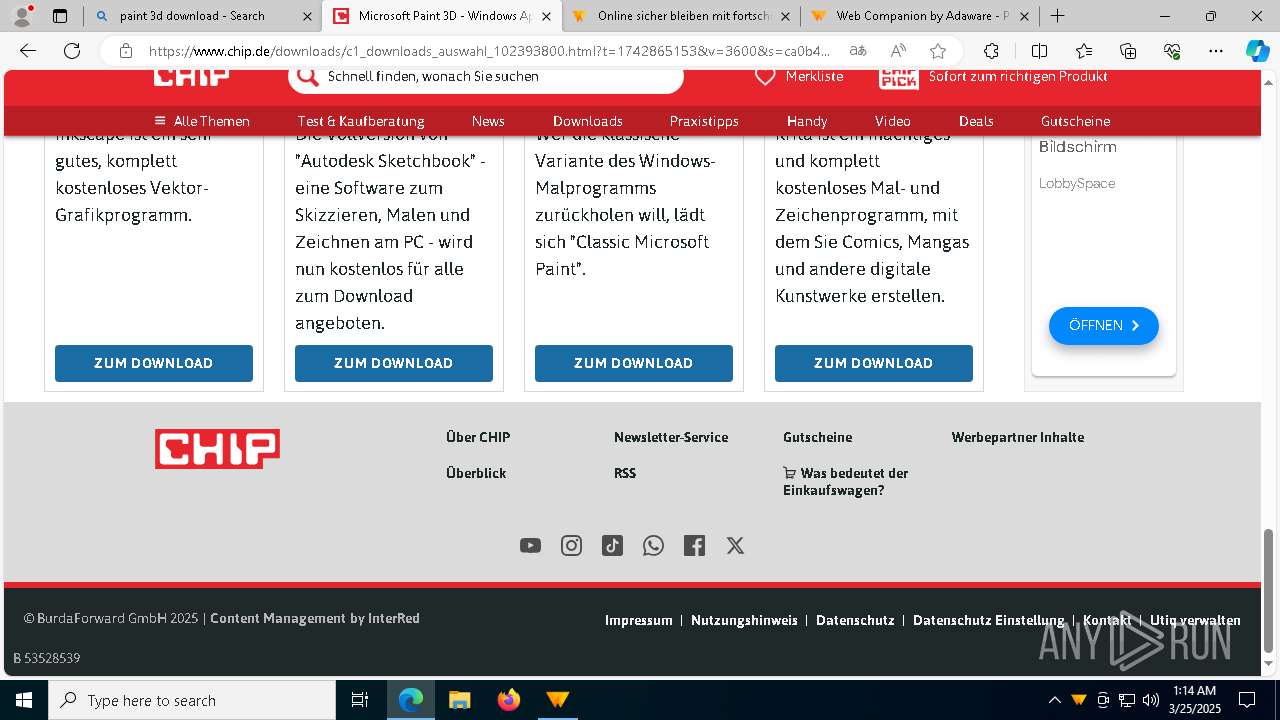Click Zum Download for Inkscape

coord(154,363)
